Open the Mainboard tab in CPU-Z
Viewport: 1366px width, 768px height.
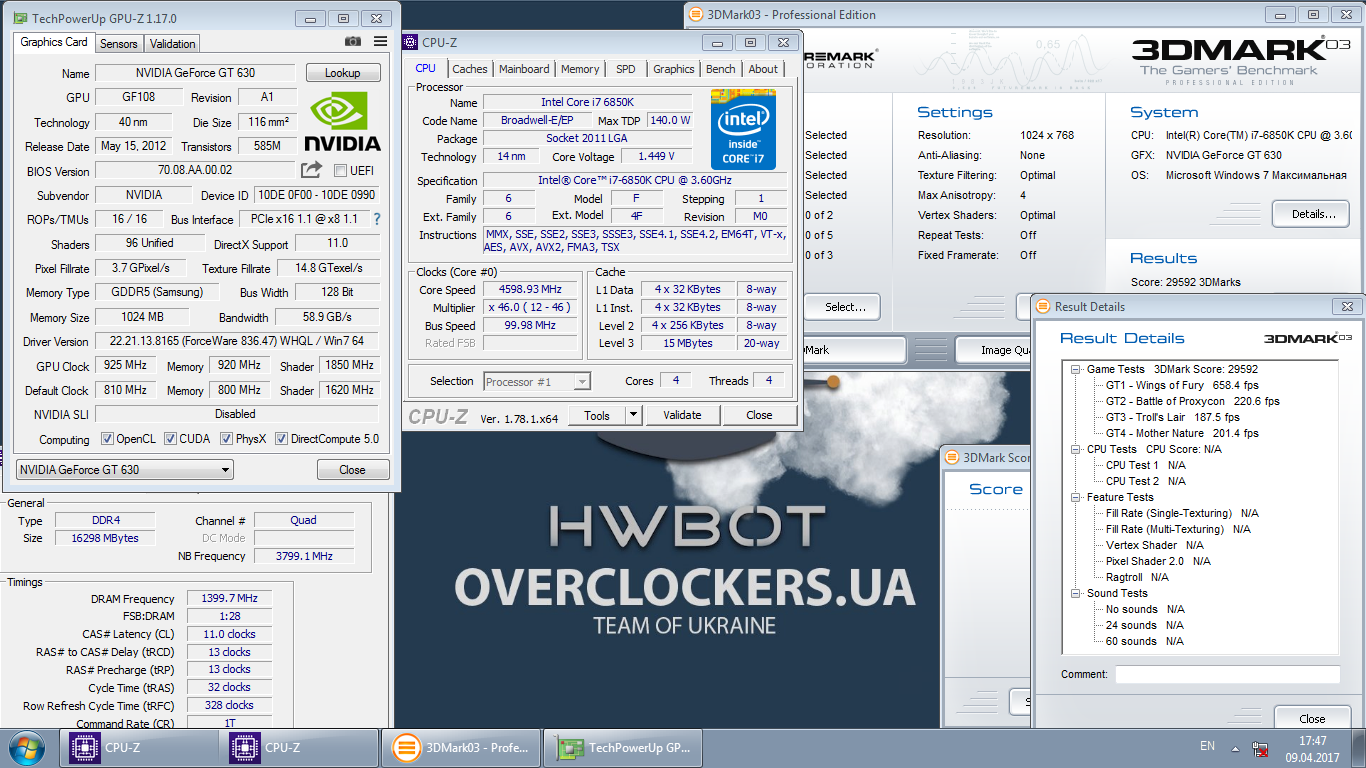point(524,69)
